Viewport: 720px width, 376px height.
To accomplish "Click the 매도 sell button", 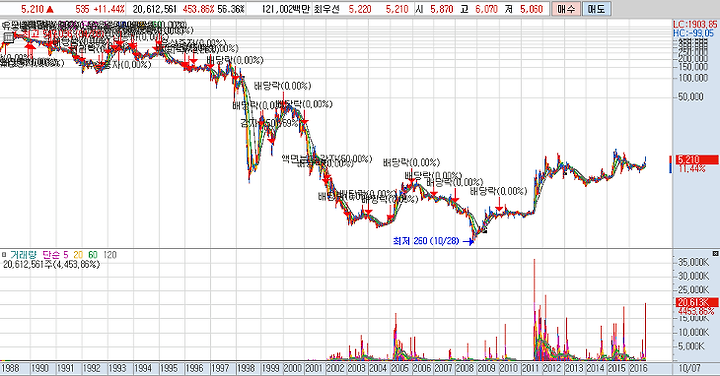I will (596, 9).
